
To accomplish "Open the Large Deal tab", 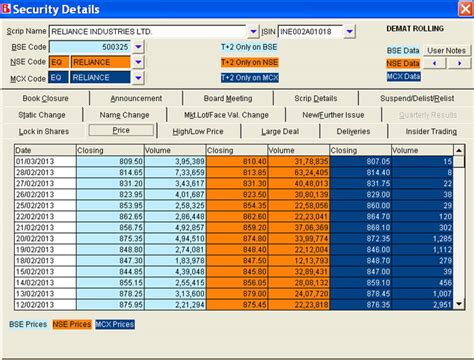I will click(280, 131).
